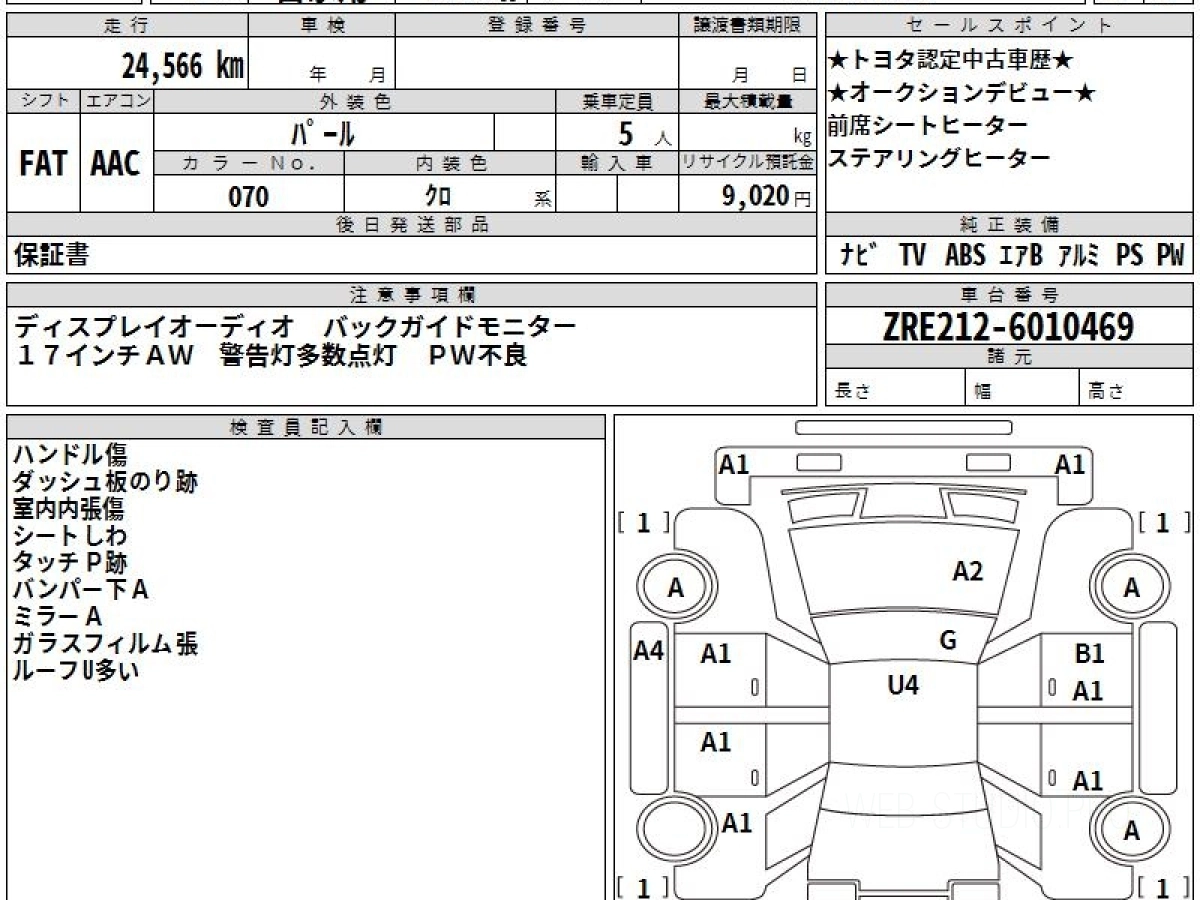
Task: Click the 検査員記入欄 section header
Action: [306, 426]
